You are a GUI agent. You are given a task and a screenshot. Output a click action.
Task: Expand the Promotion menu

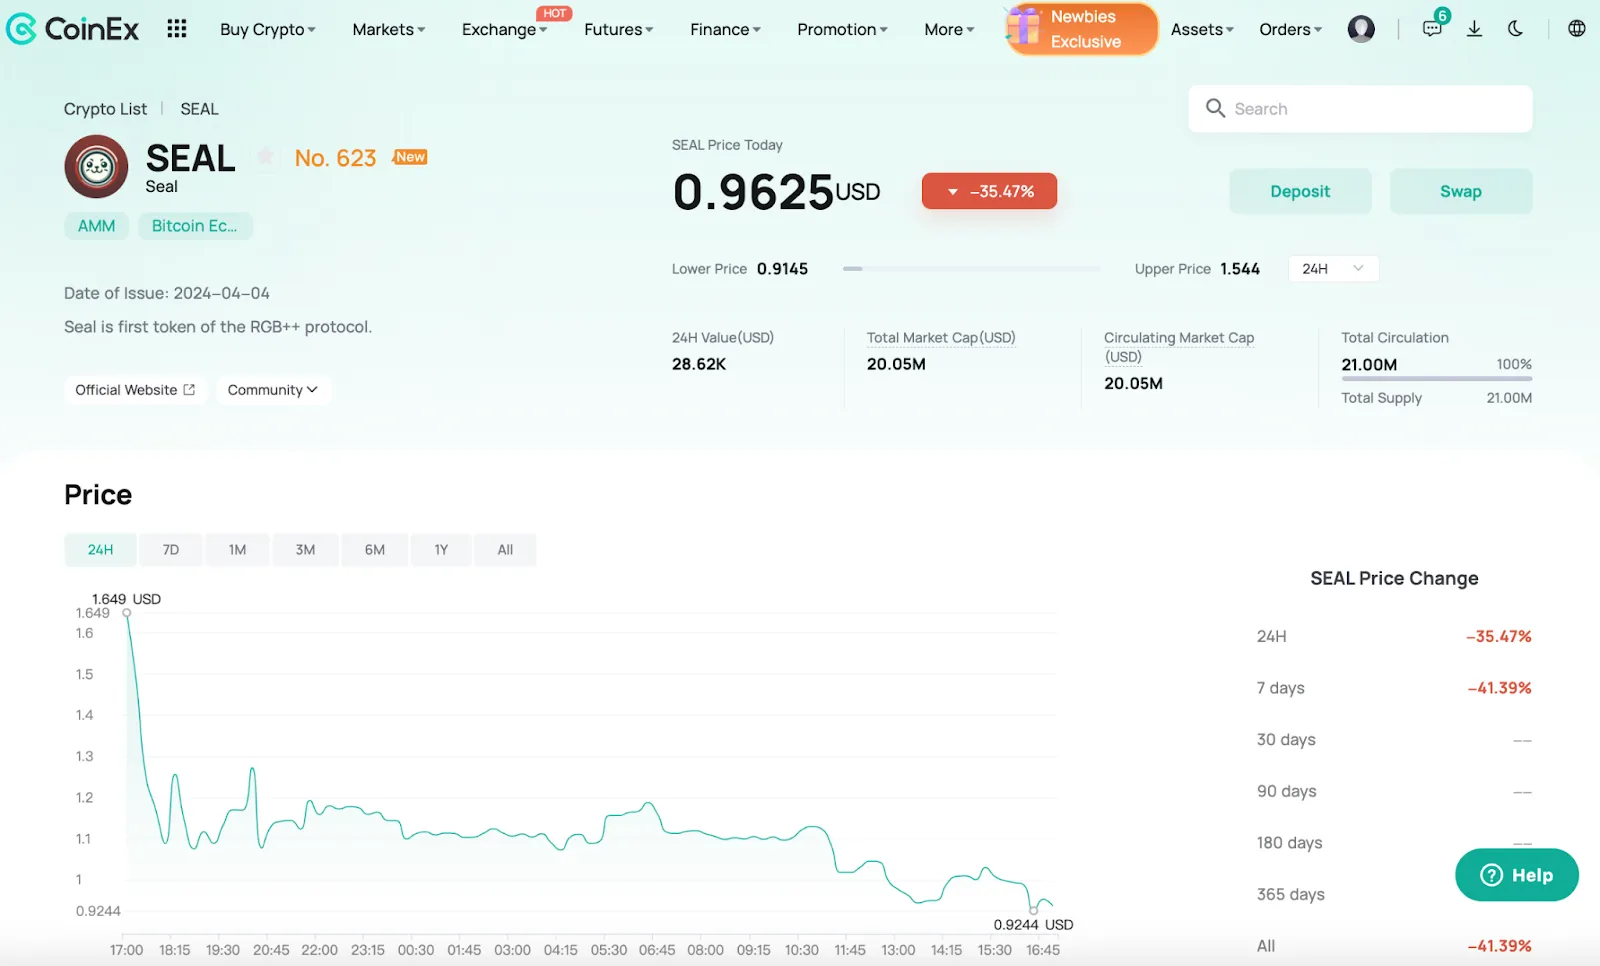click(x=842, y=29)
